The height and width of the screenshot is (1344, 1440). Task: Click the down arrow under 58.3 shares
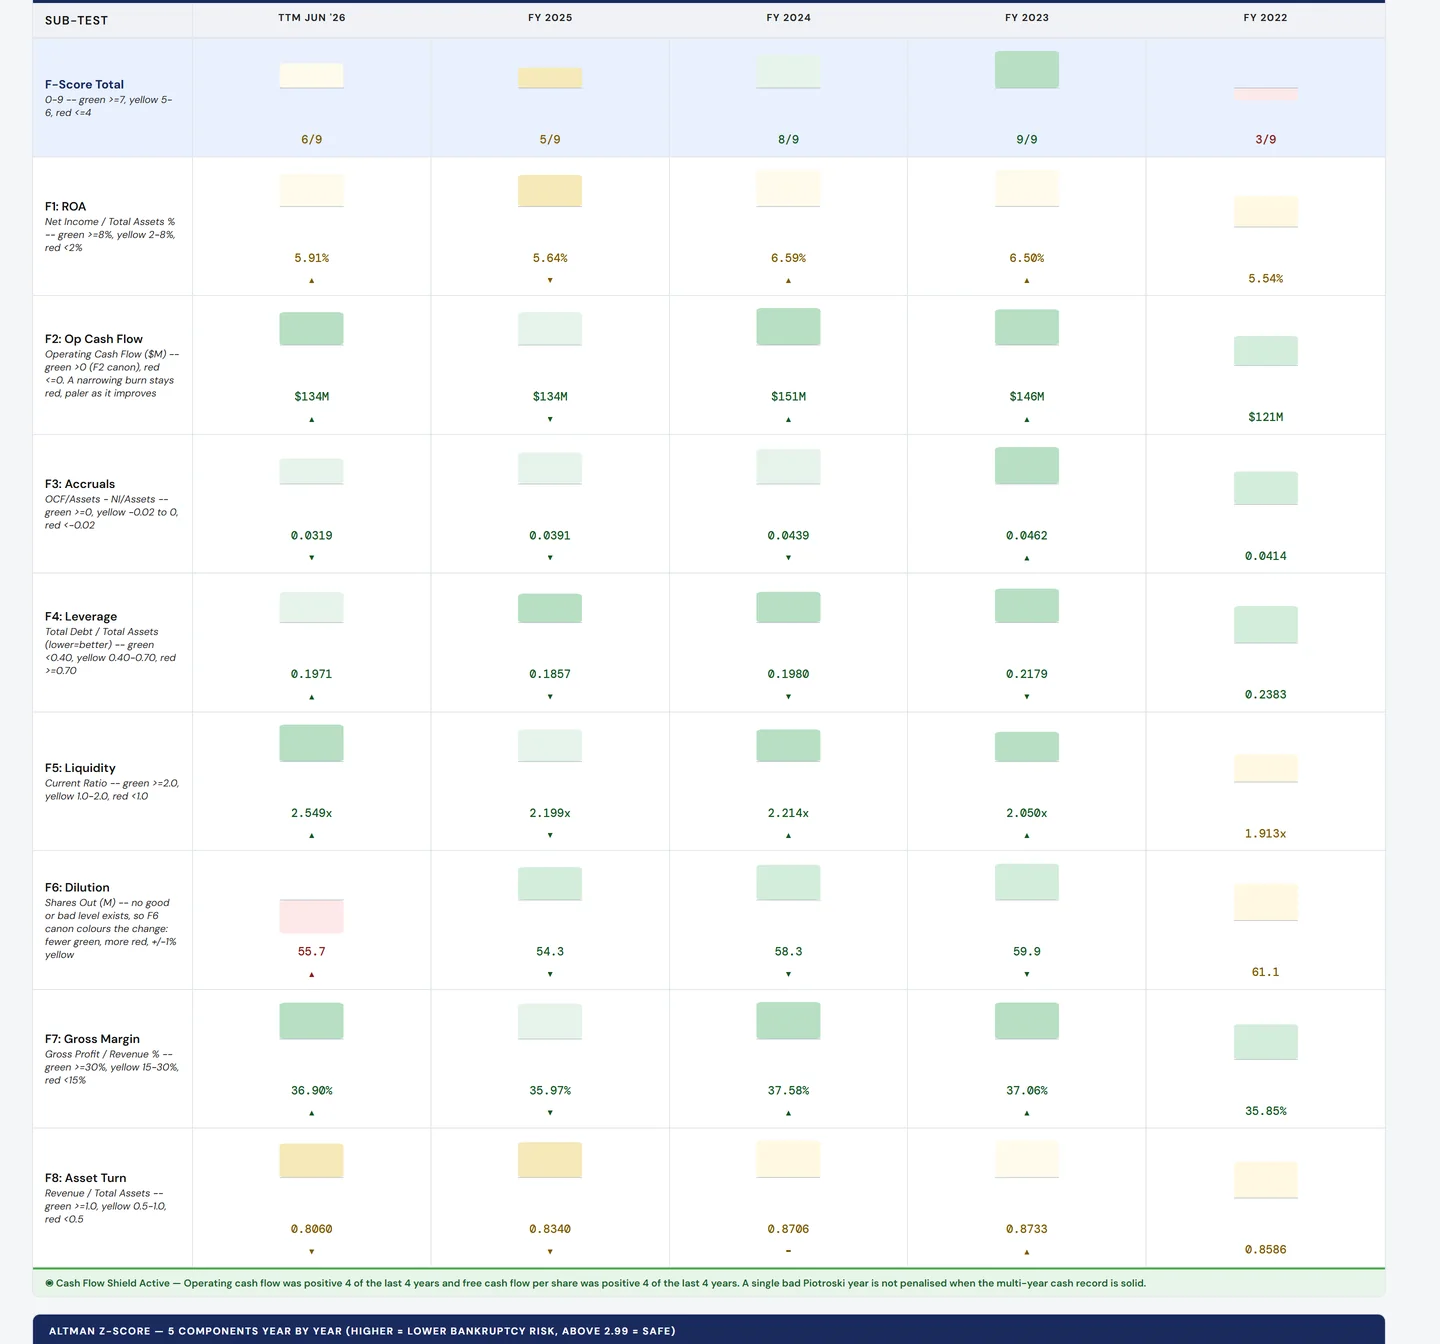point(789,974)
